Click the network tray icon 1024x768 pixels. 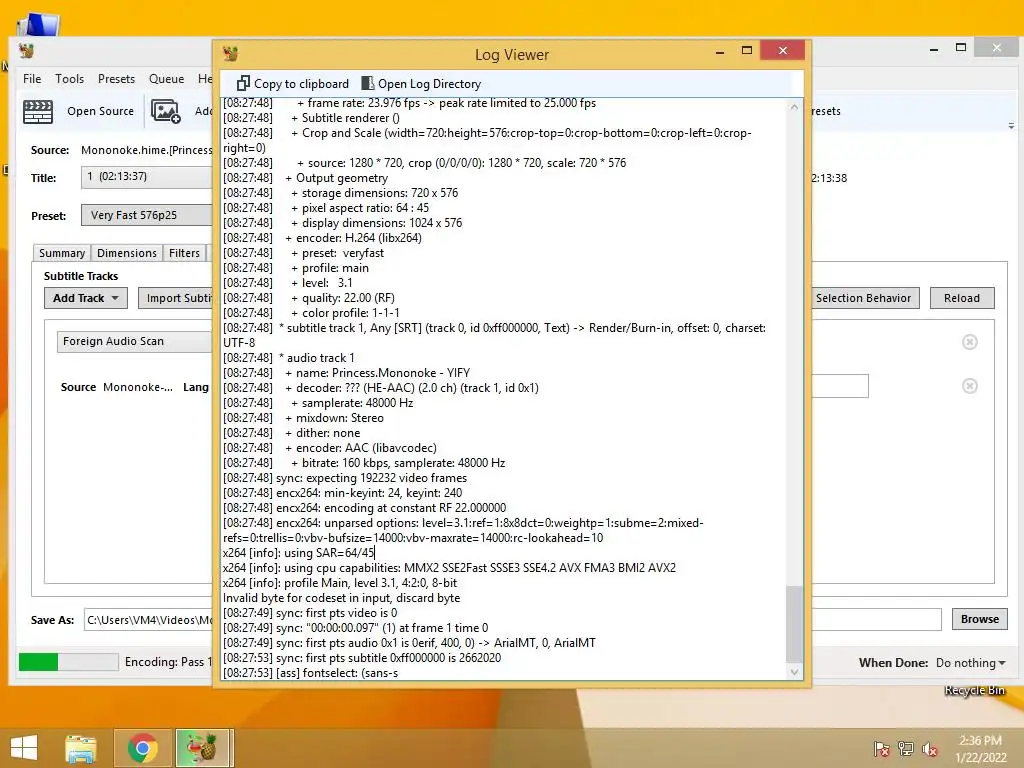(x=905, y=748)
